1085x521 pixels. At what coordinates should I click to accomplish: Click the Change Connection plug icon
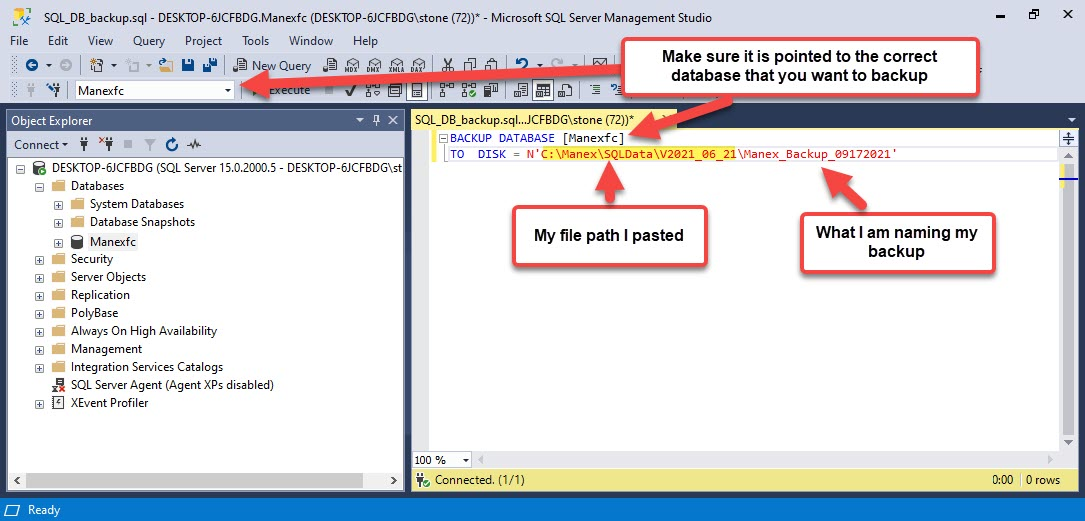click(53, 90)
